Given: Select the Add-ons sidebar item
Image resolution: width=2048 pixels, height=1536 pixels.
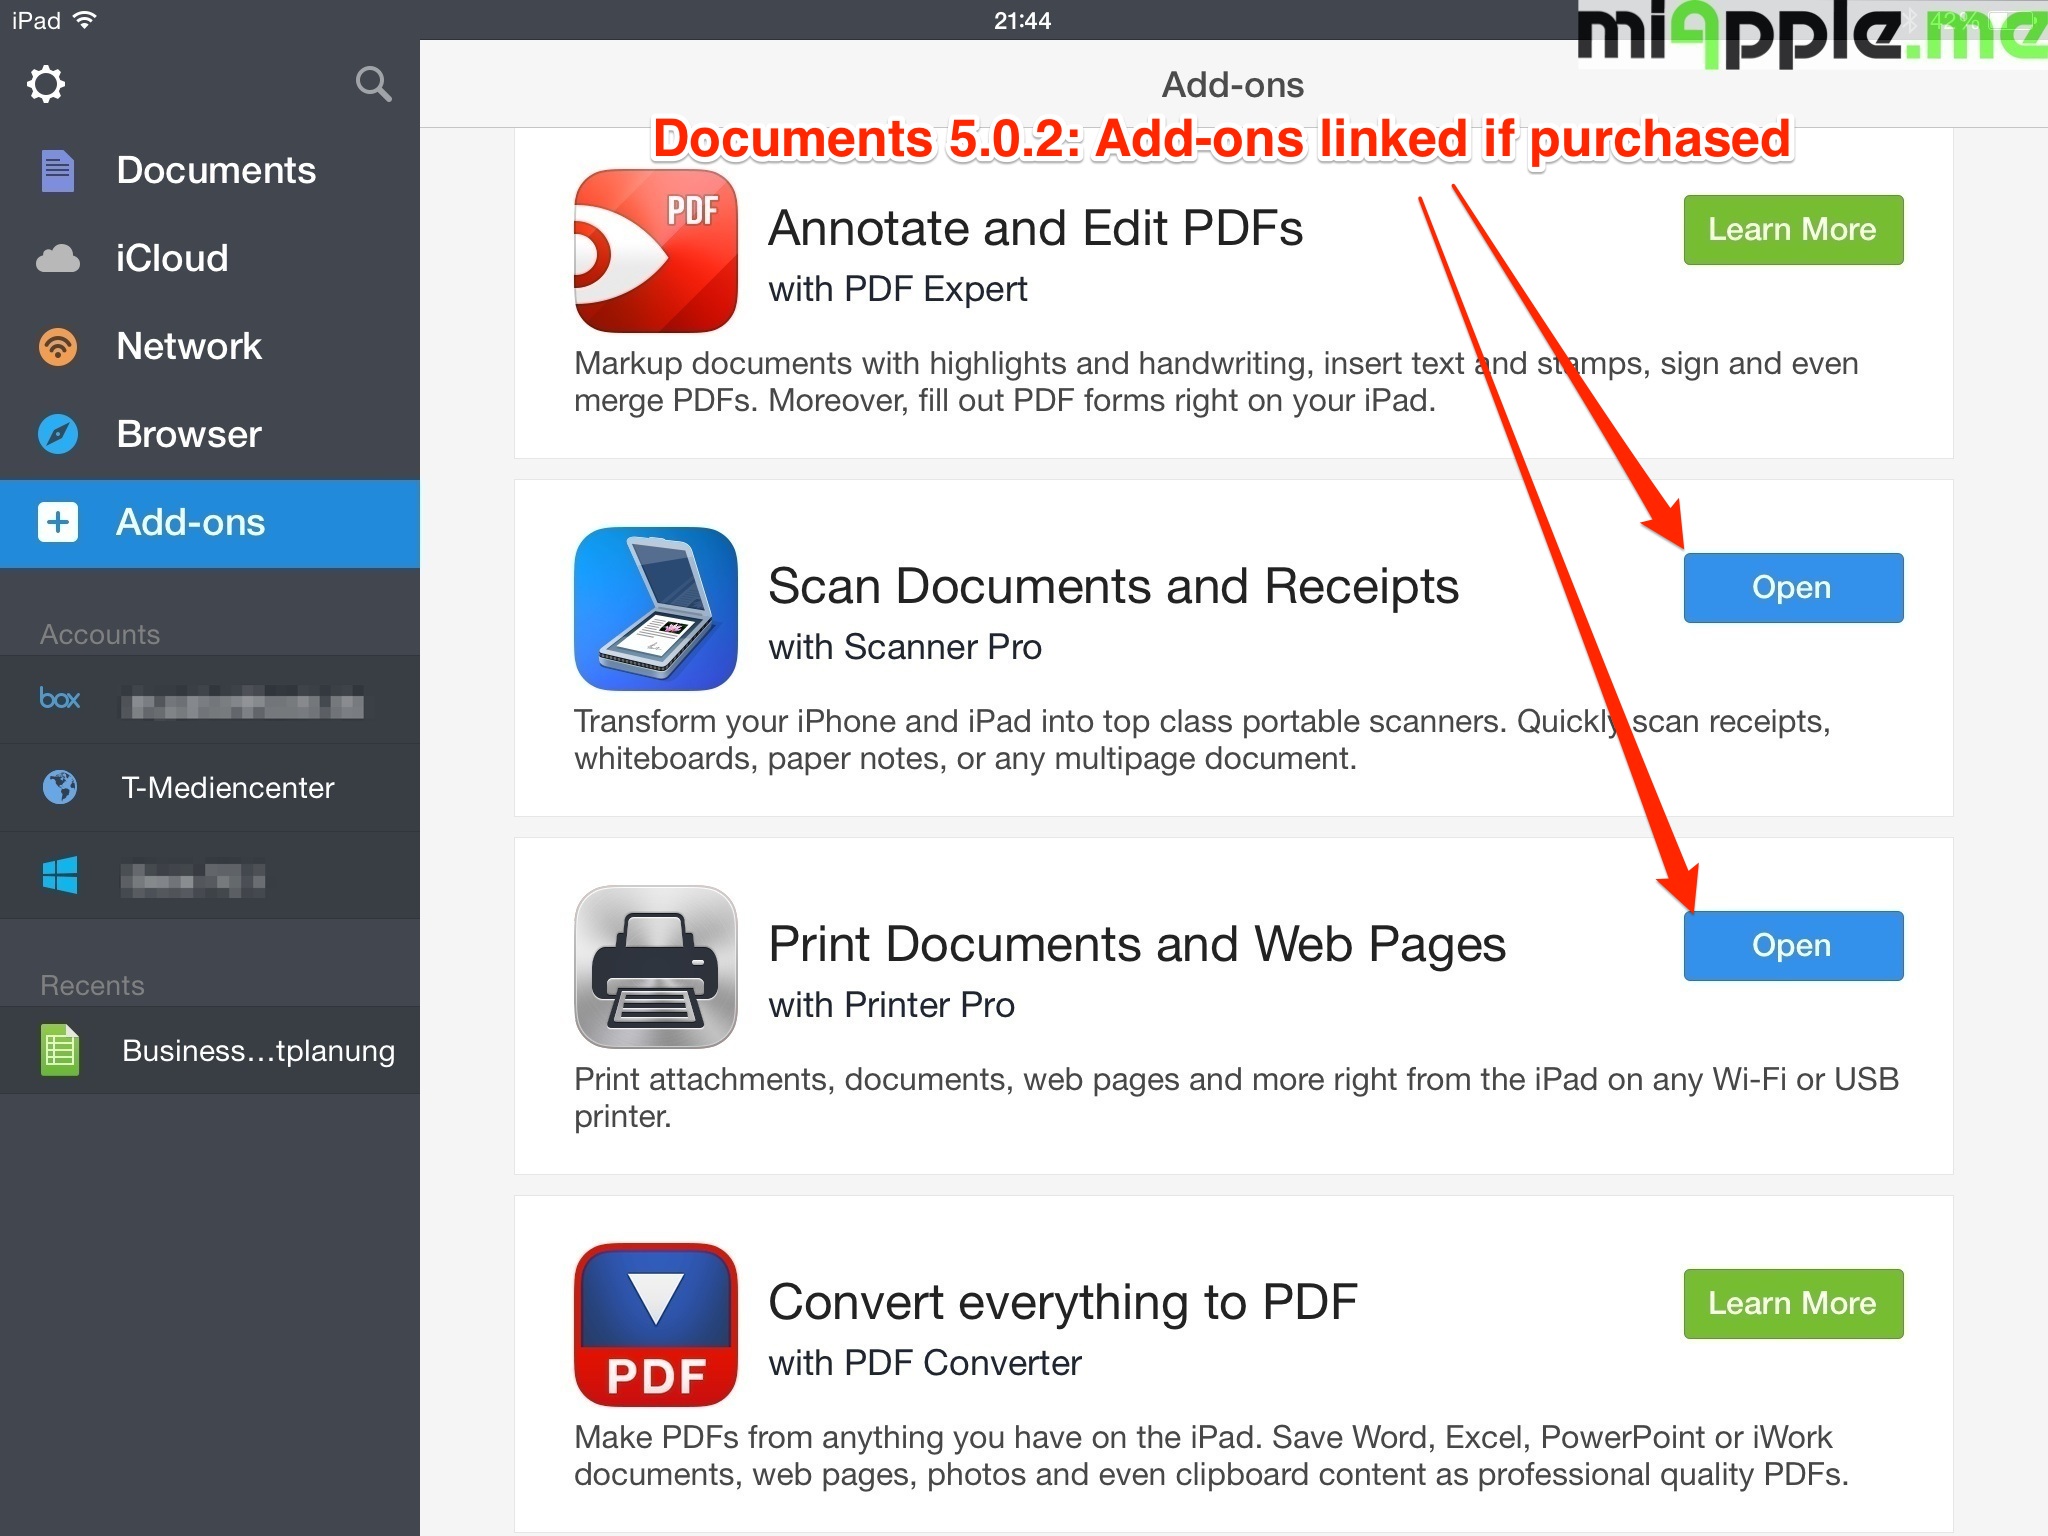Looking at the screenshot, I should coord(190,523).
